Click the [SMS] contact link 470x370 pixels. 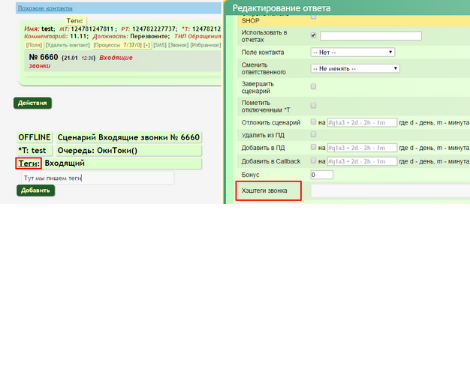pyautogui.click(x=160, y=45)
